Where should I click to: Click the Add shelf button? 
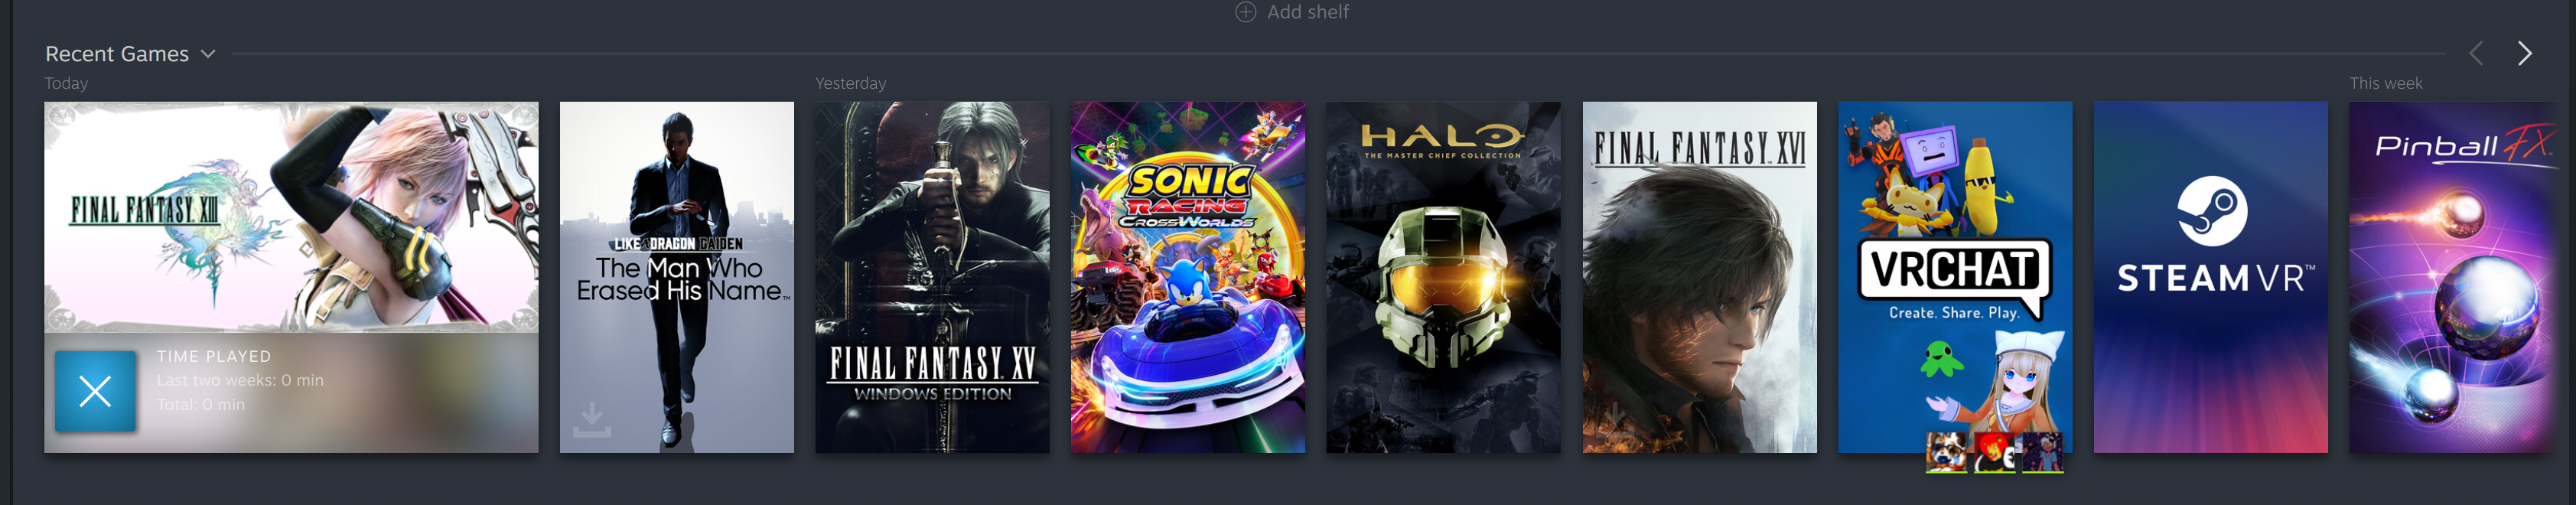1292,12
